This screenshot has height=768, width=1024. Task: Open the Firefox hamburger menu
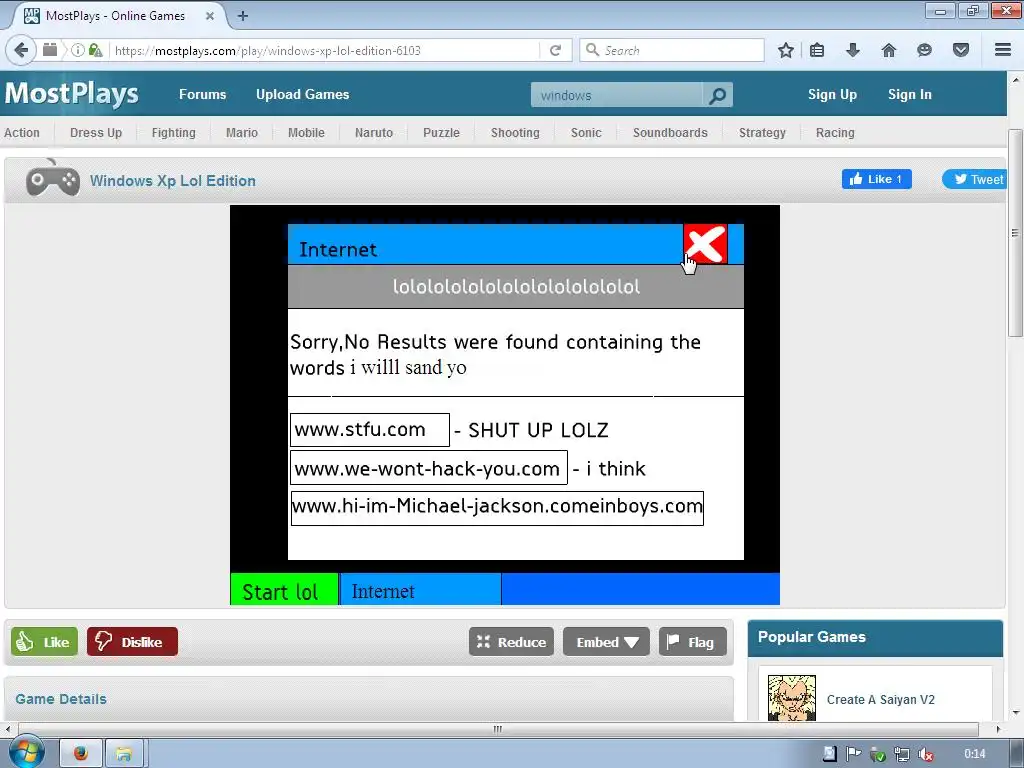[1002, 50]
